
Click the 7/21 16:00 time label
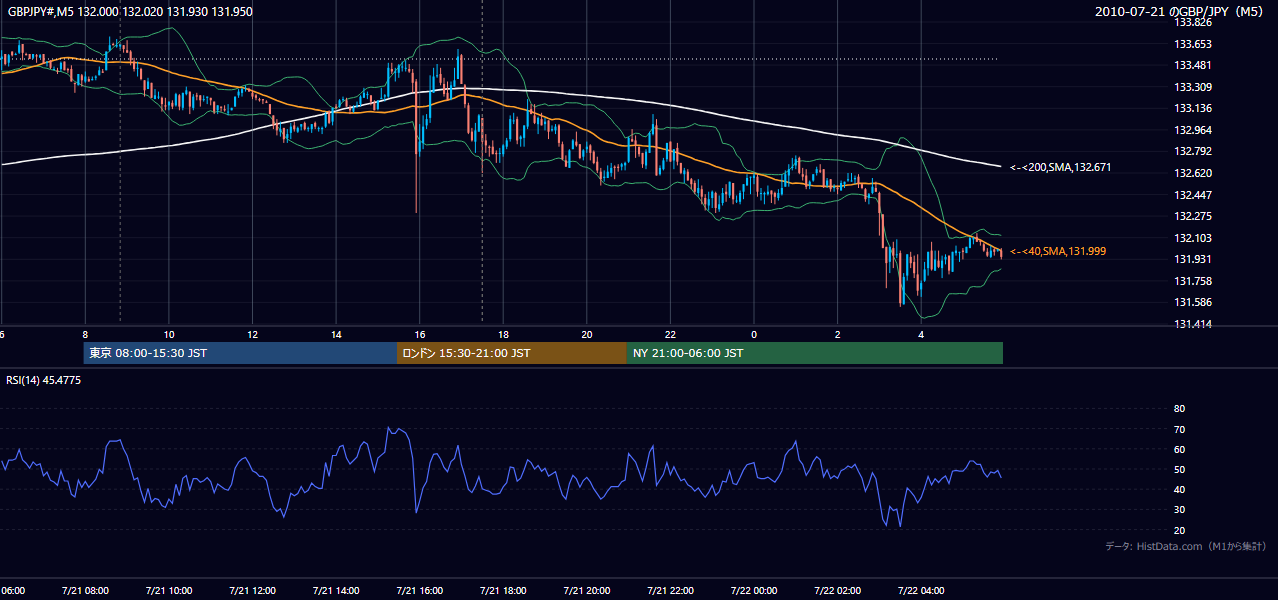(x=419, y=591)
